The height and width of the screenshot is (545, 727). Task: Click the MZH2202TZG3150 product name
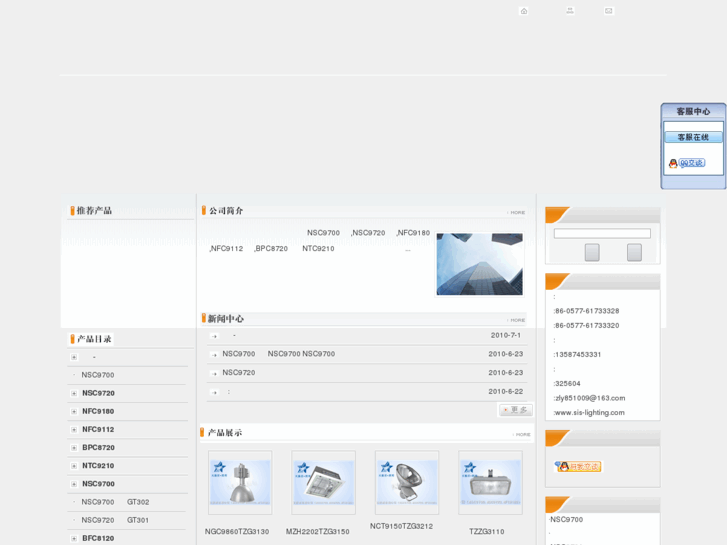pyautogui.click(x=318, y=532)
